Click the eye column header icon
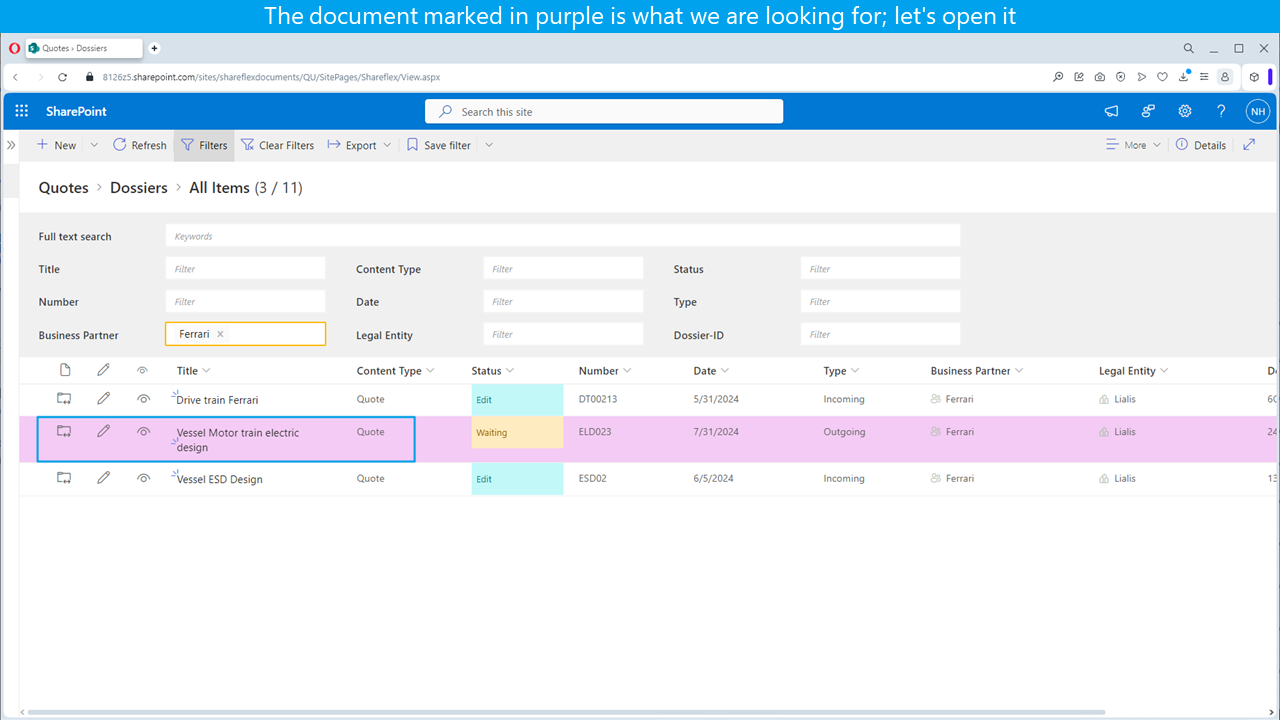Viewport: 1280px width, 720px height. tap(143, 370)
